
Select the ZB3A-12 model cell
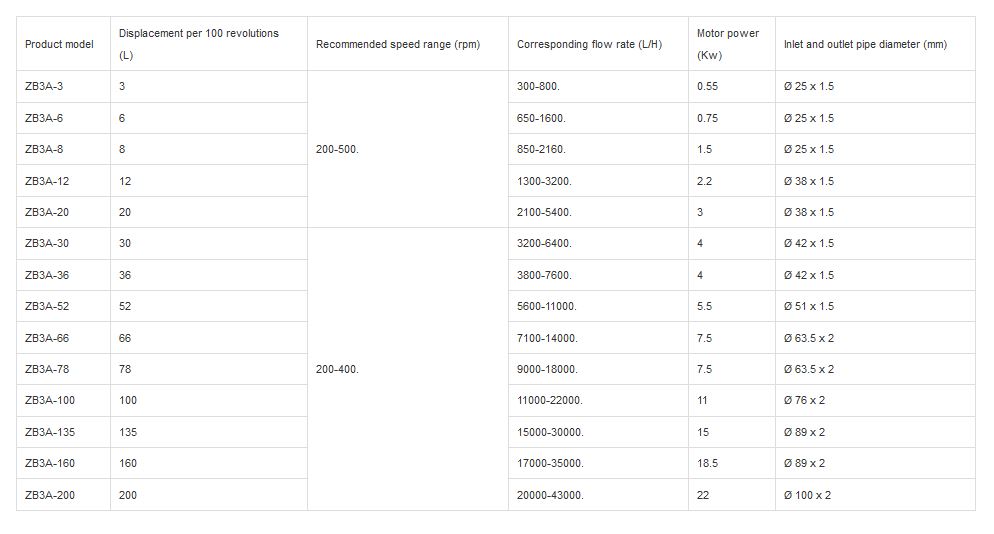[47, 181]
